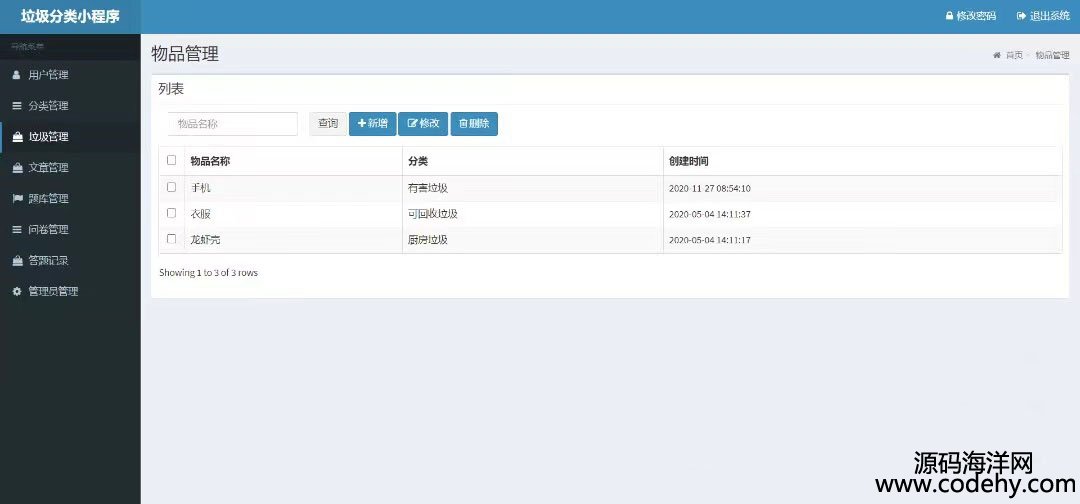This screenshot has height=504, width=1080.
Task: Click the 龙虾壳 item name cell
Action: click(293, 240)
